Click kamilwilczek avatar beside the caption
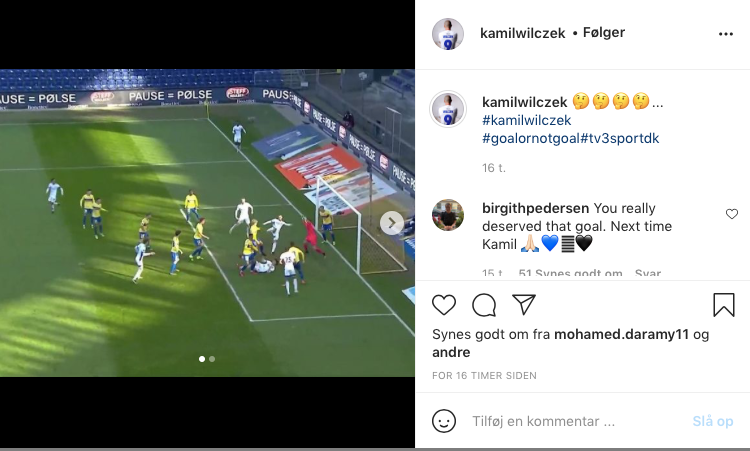The image size is (750, 451). (448, 109)
